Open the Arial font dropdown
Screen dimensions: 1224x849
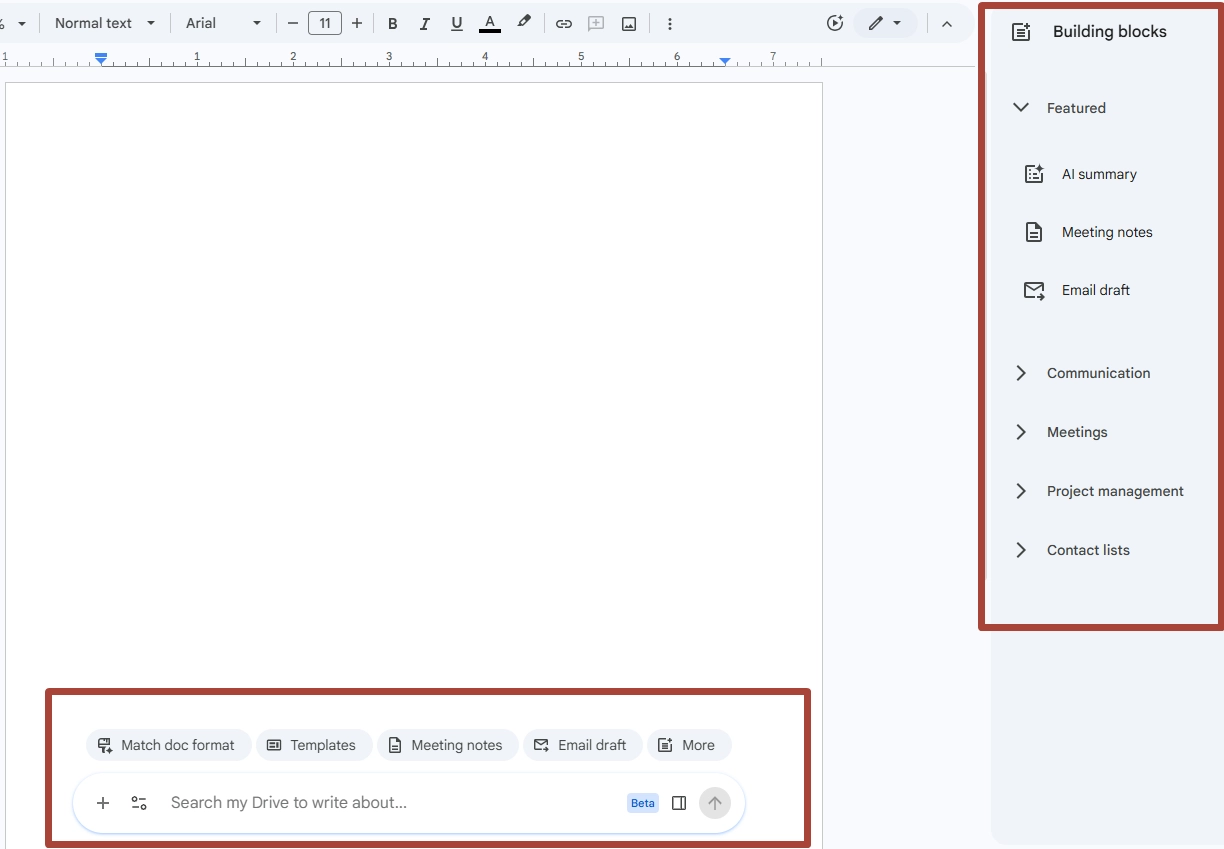(223, 23)
